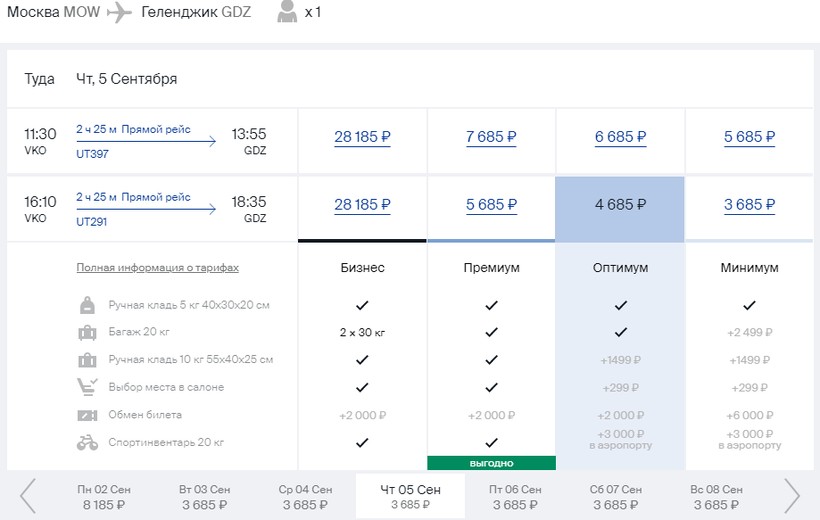Select 7 685 ₽ Премиум fare for UT397

tap(491, 138)
